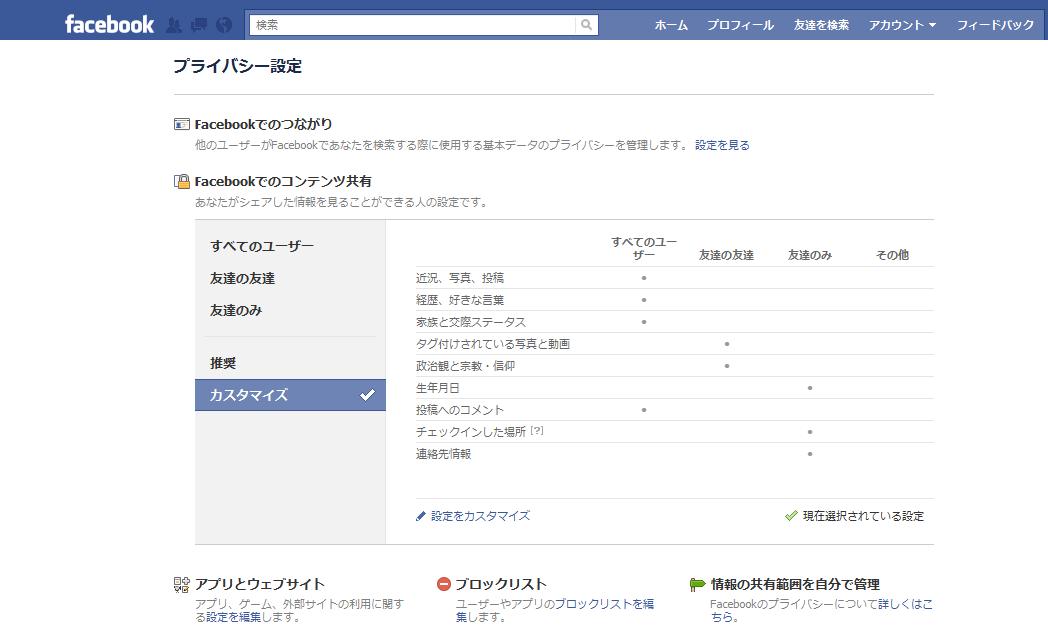1048x627 pixels.
Task: Click the 近況、写真、投稿 row label
Action: click(460, 278)
